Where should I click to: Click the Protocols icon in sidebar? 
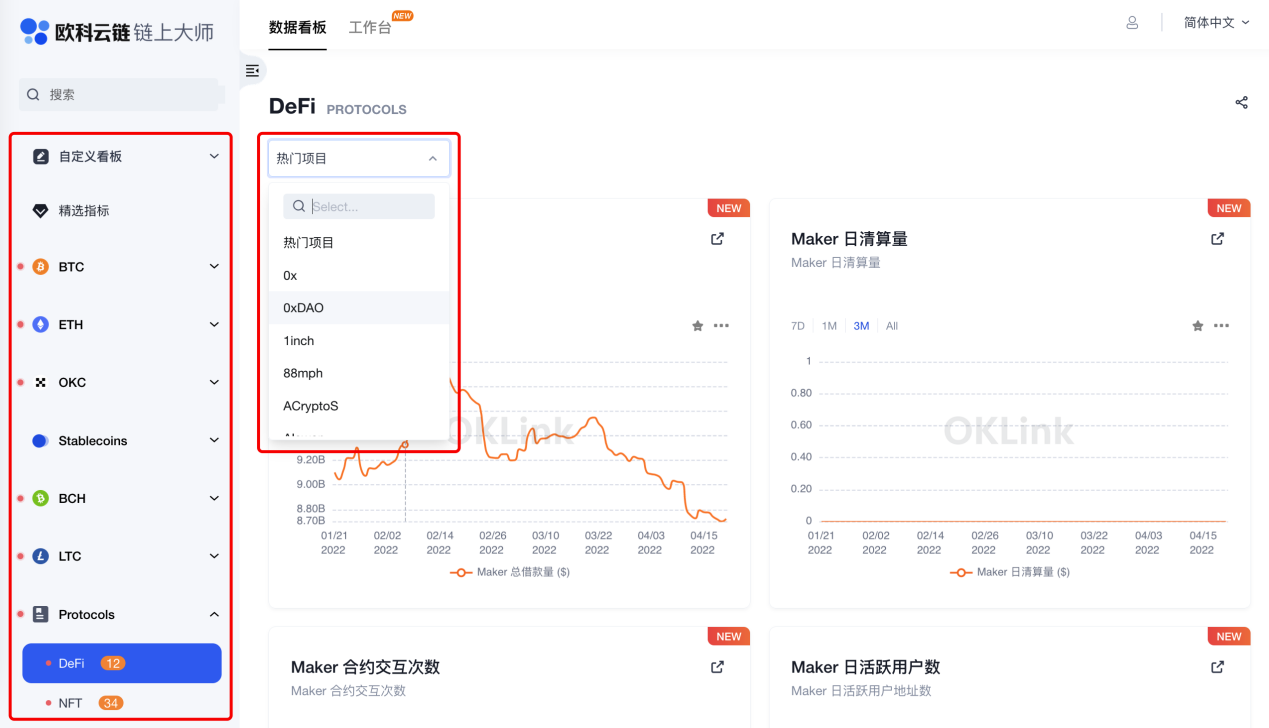[x=40, y=614]
